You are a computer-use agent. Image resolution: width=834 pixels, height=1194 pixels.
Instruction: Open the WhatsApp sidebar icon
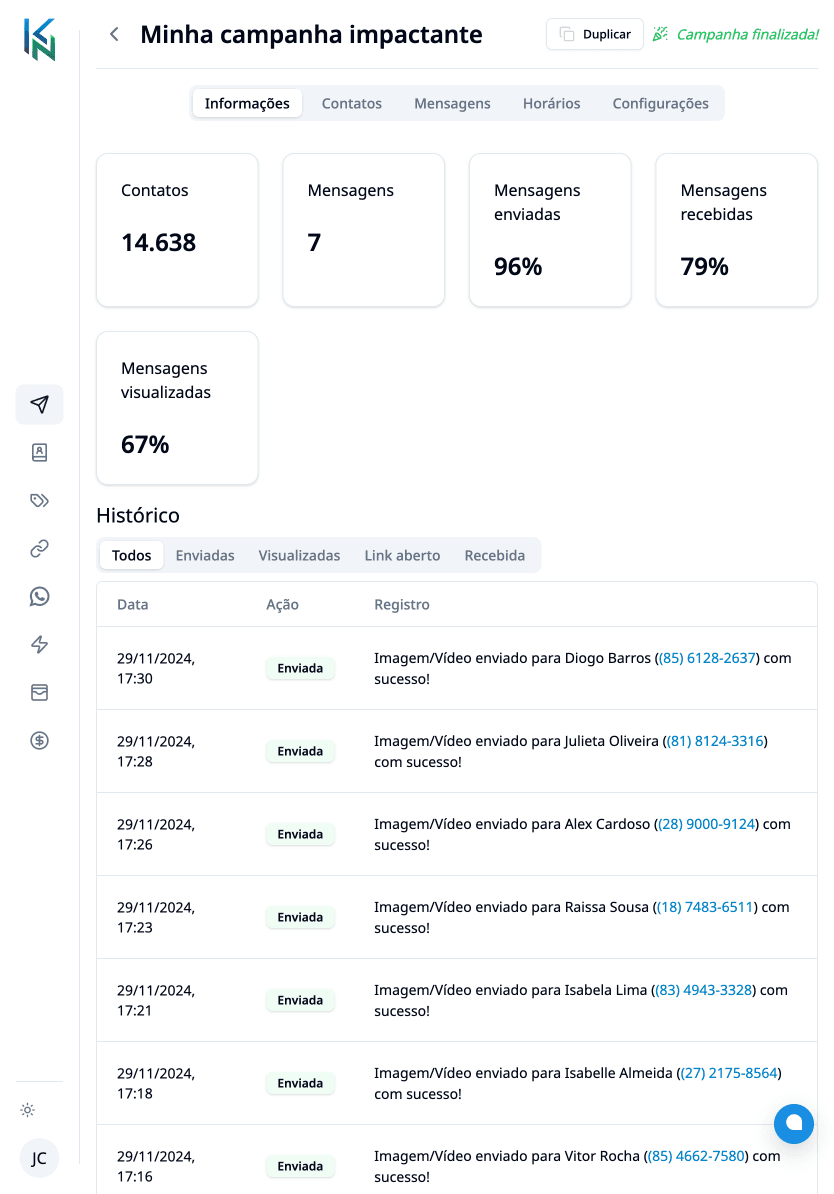point(40,596)
